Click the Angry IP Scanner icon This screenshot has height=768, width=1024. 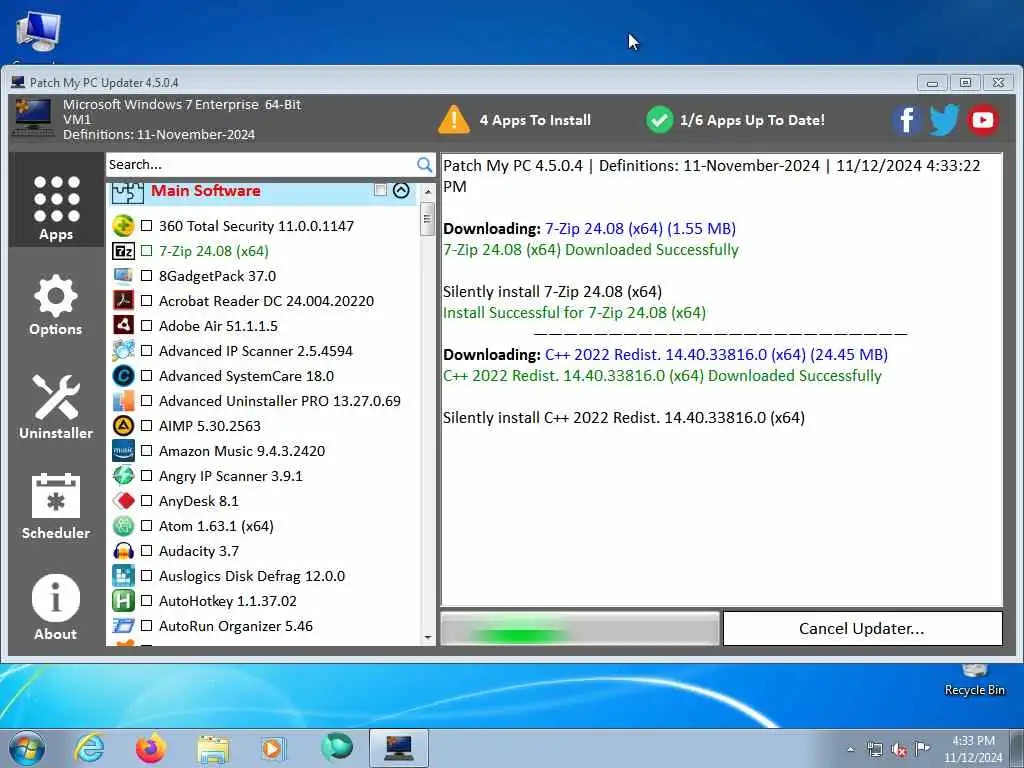[123, 475]
